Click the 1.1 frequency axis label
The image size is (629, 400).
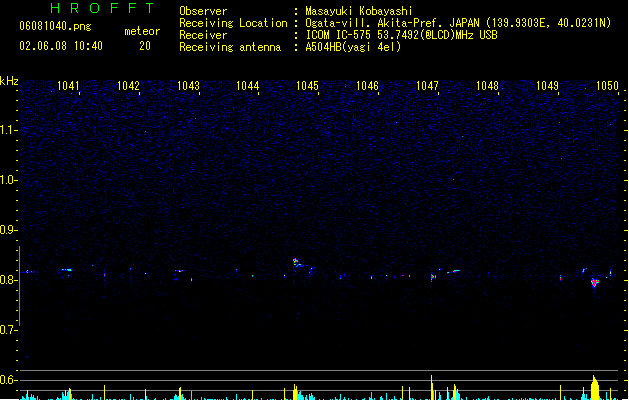[7, 130]
